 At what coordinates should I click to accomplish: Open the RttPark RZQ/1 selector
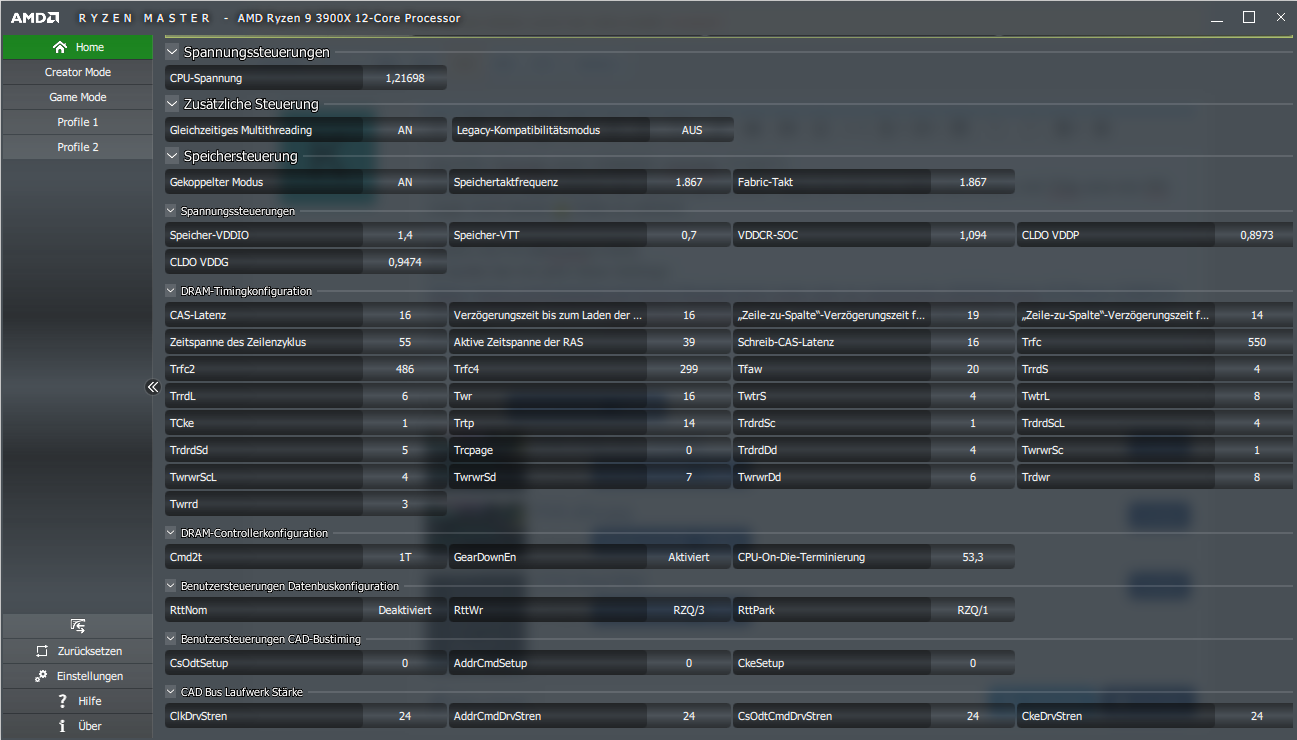coord(973,610)
